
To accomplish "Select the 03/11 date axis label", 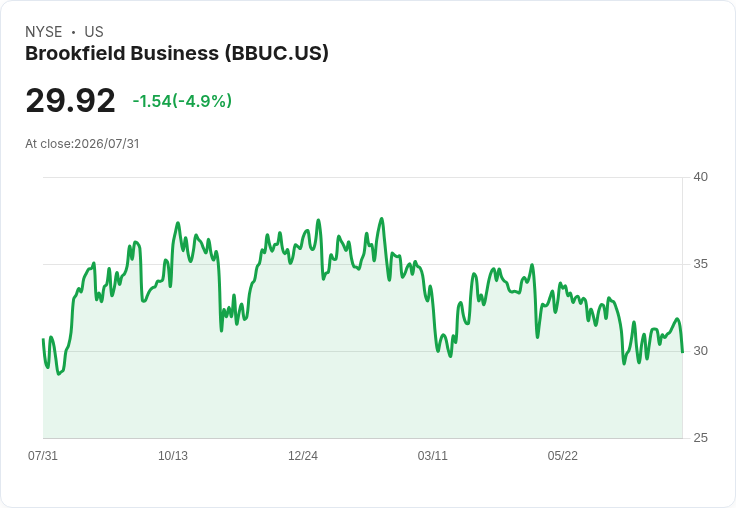I will coord(433,455).
